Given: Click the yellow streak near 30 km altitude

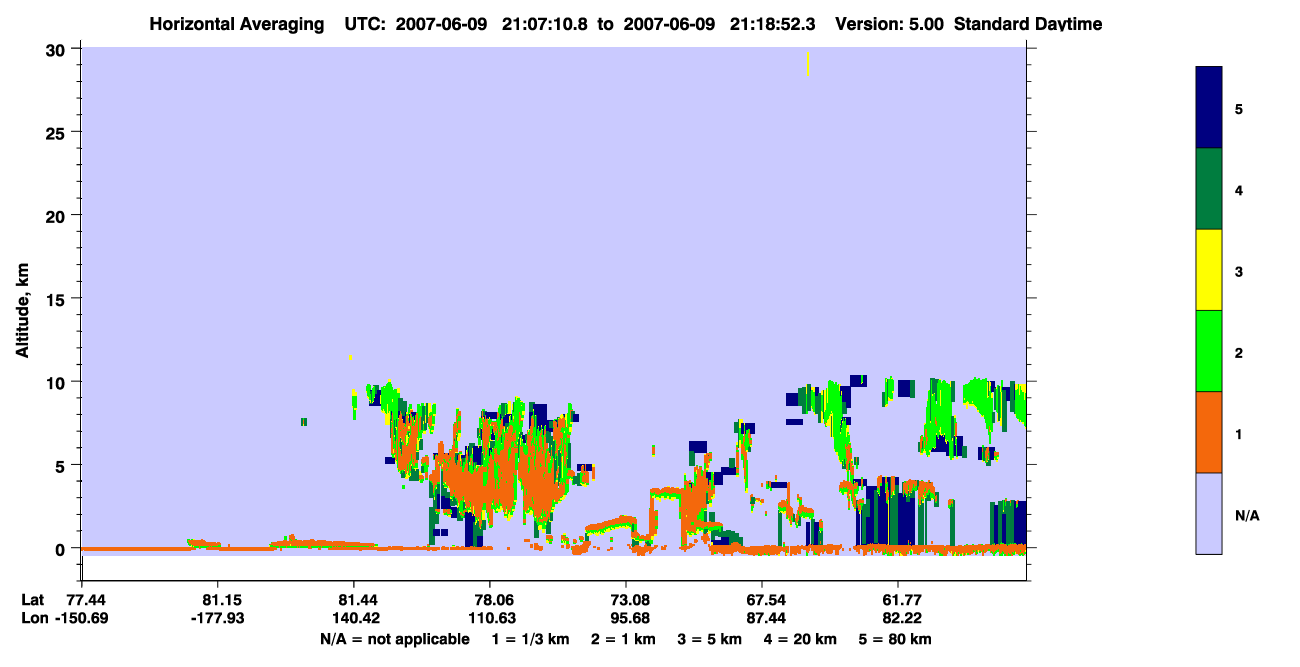Looking at the screenshot, I should (x=808, y=63).
